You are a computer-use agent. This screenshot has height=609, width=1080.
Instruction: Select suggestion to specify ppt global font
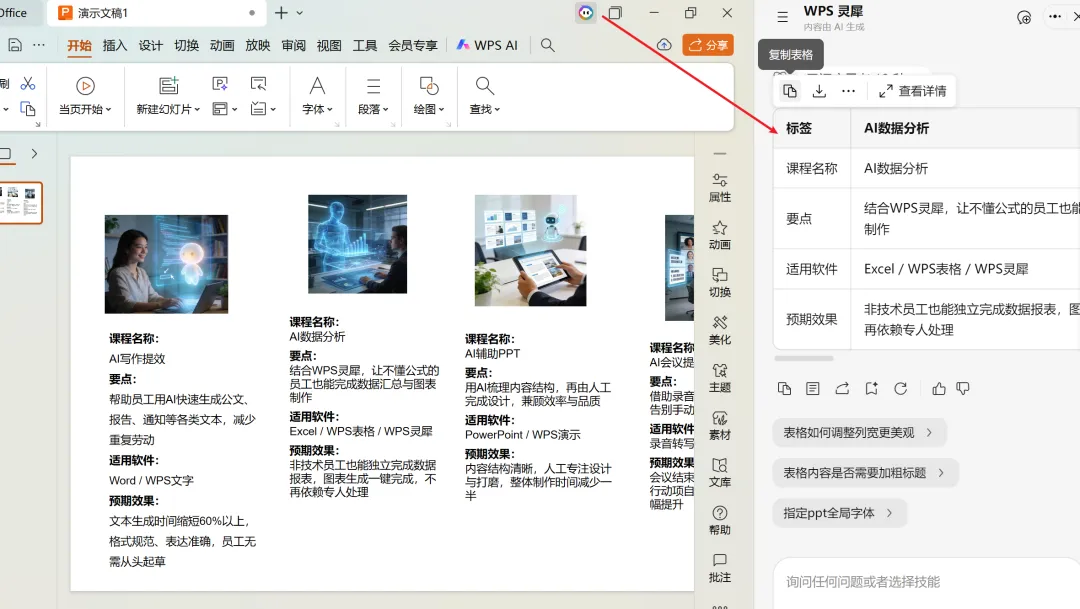click(x=839, y=513)
